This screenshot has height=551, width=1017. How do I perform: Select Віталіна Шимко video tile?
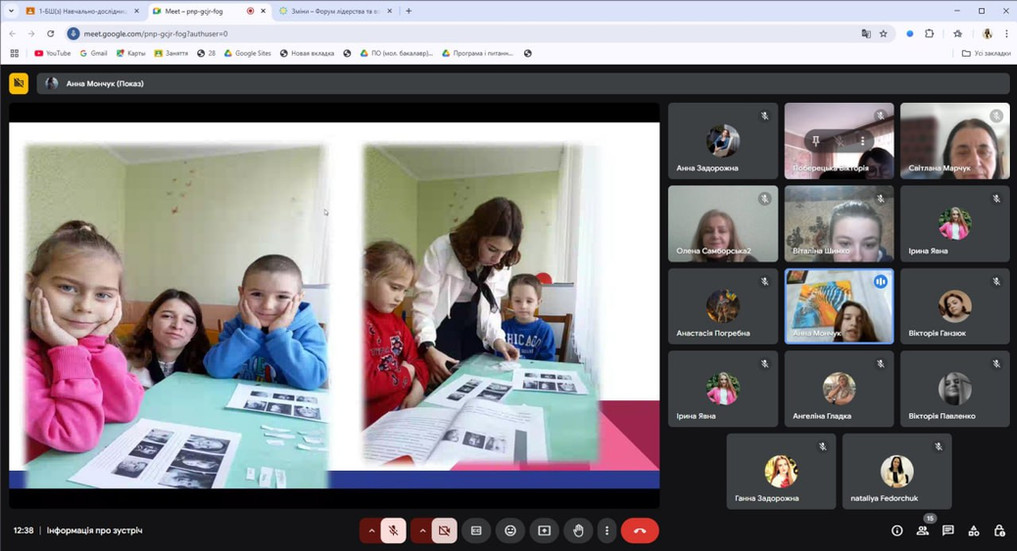(x=839, y=224)
